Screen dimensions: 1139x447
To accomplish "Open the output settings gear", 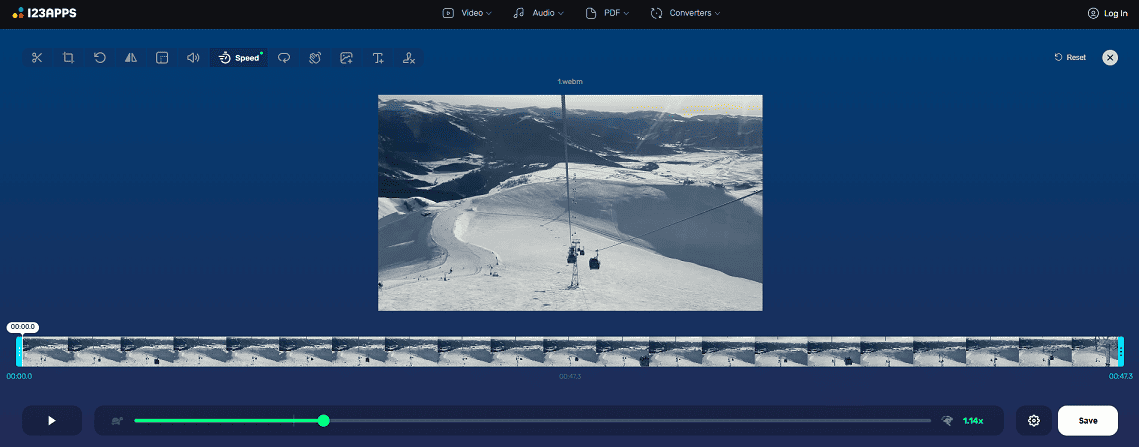I will 1034,421.
